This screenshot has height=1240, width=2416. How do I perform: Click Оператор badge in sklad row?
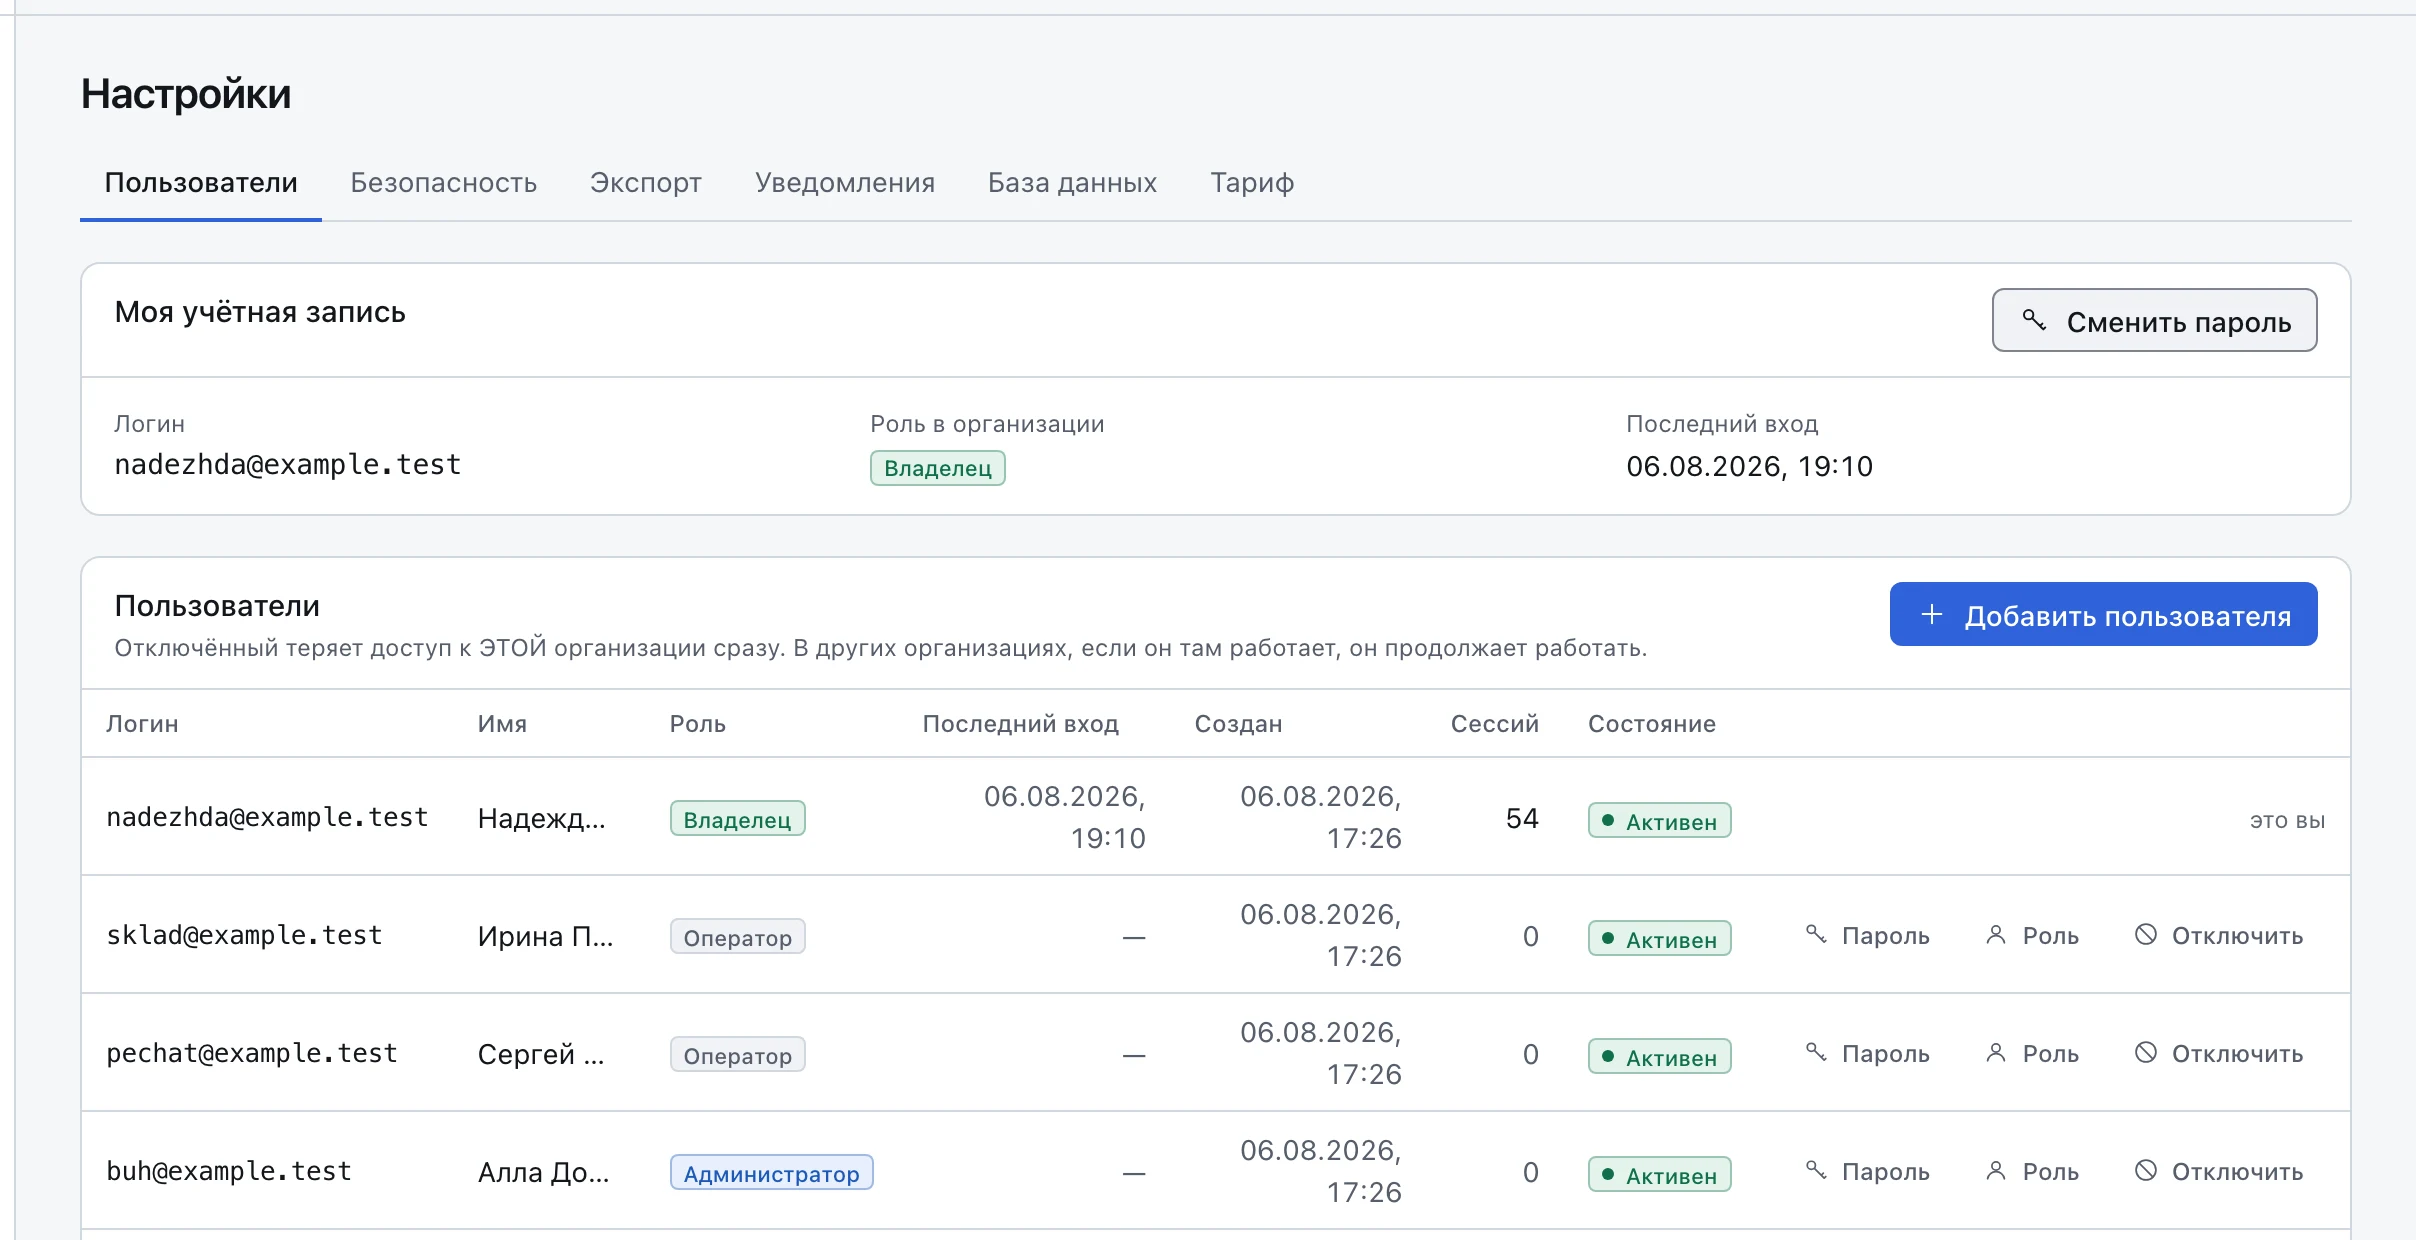click(x=737, y=936)
